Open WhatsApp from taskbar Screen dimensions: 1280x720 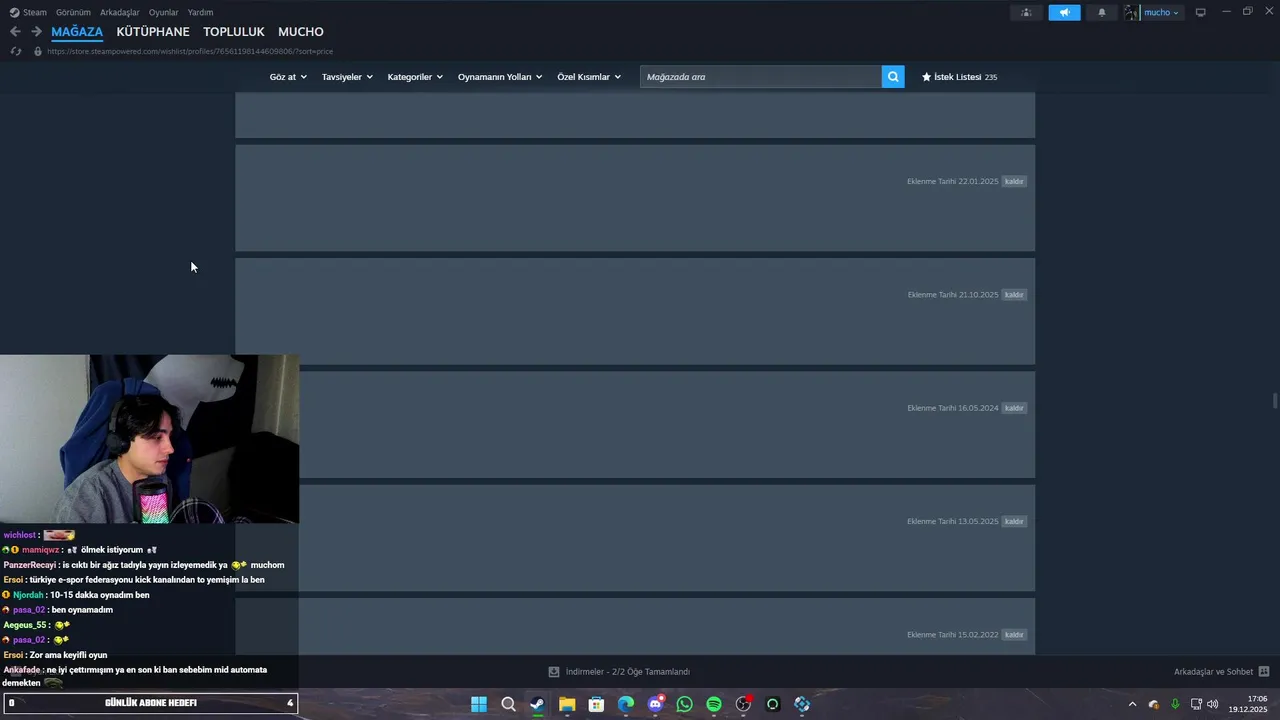pyautogui.click(x=684, y=704)
